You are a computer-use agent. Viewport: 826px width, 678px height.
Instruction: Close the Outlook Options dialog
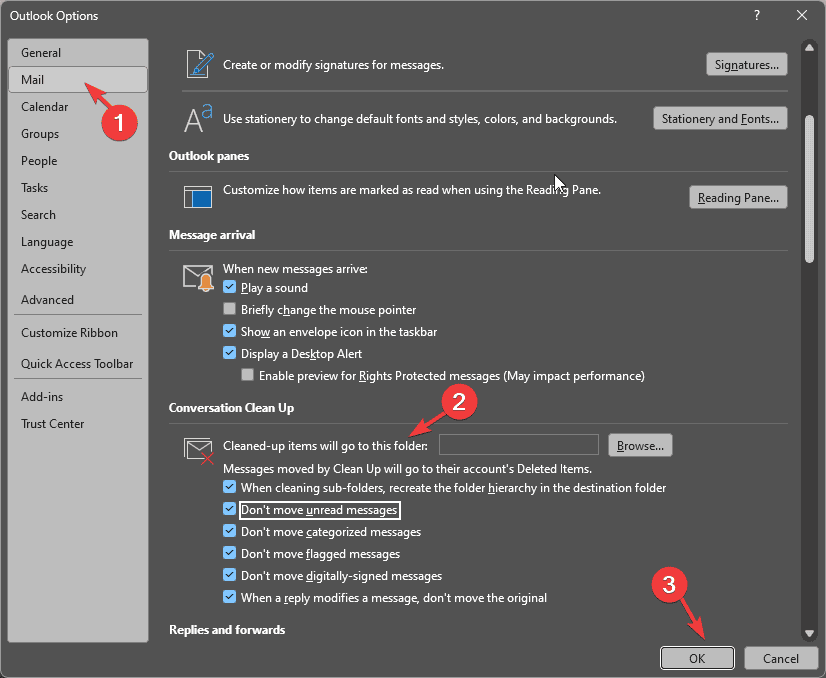pos(801,15)
